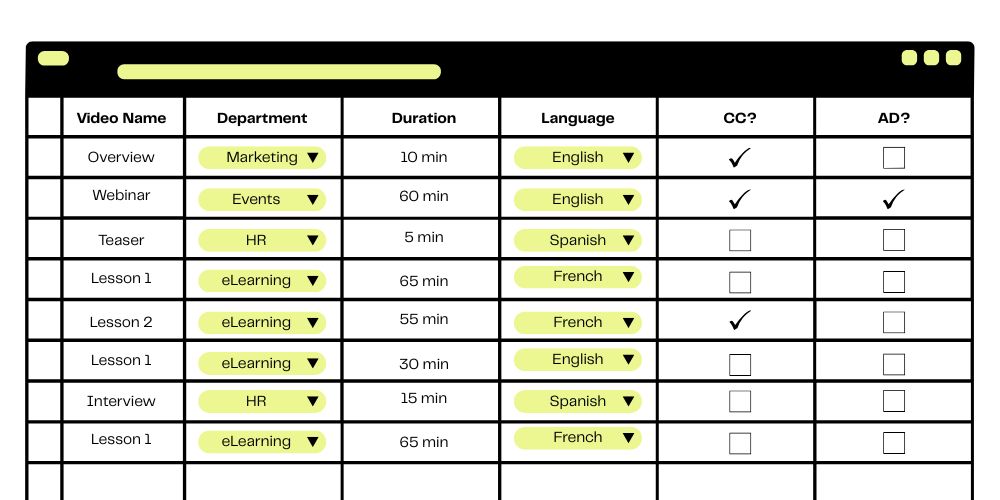Tick the AD checkbox in the Interview row
Image resolution: width=1000 pixels, height=500 pixels.
click(x=893, y=401)
